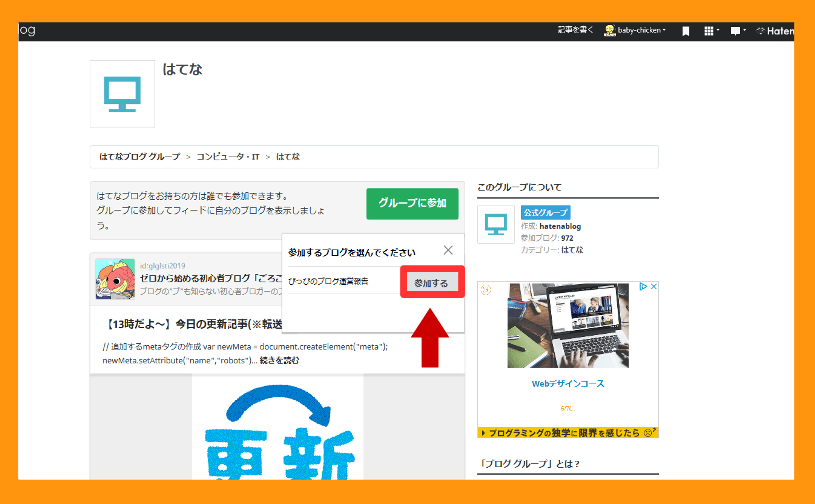This screenshot has width=815, height=504.
Task: Open the 【13時だよ〜】今日の更新記事 article title
Action: click(x=194, y=324)
